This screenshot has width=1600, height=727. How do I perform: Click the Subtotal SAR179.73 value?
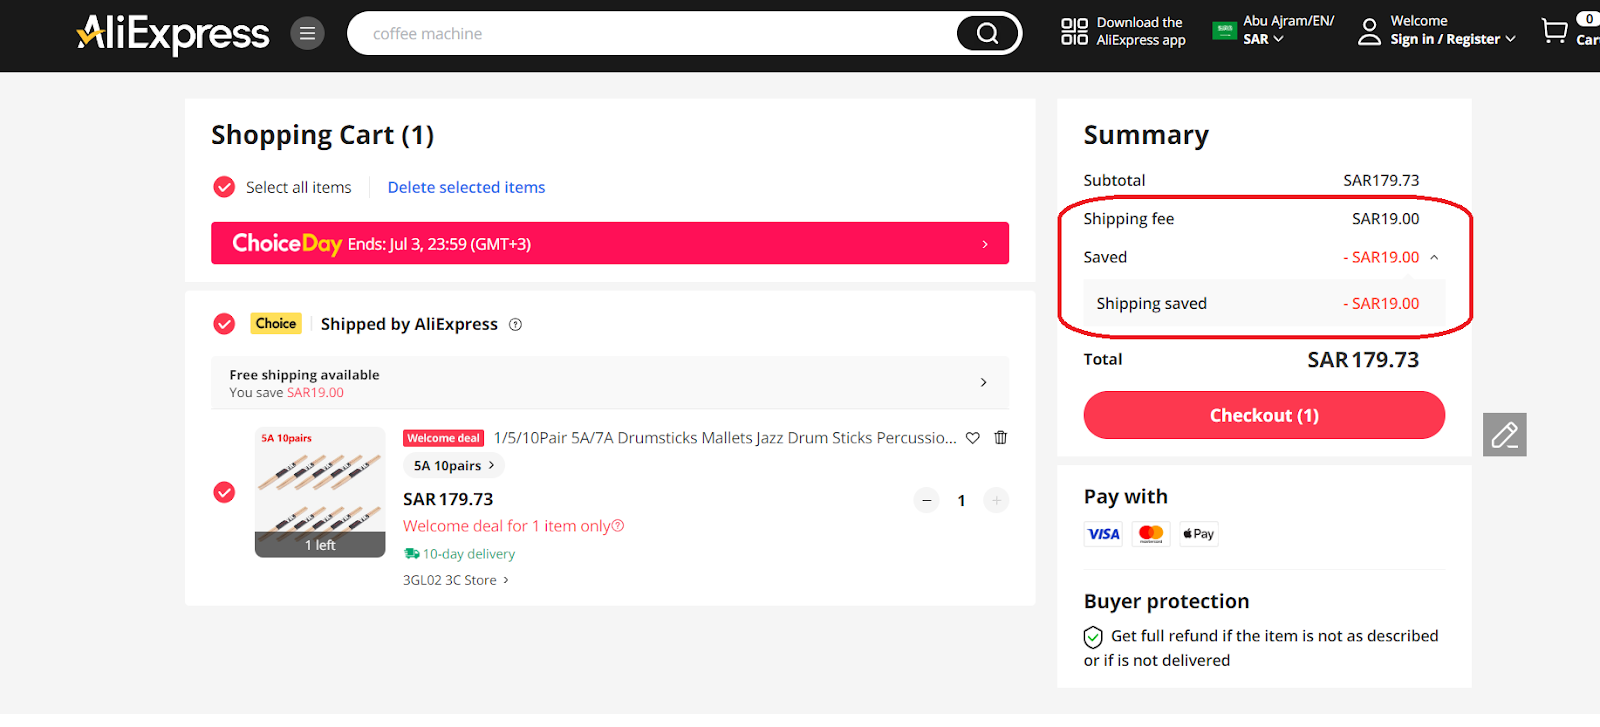(x=1381, y=180)
